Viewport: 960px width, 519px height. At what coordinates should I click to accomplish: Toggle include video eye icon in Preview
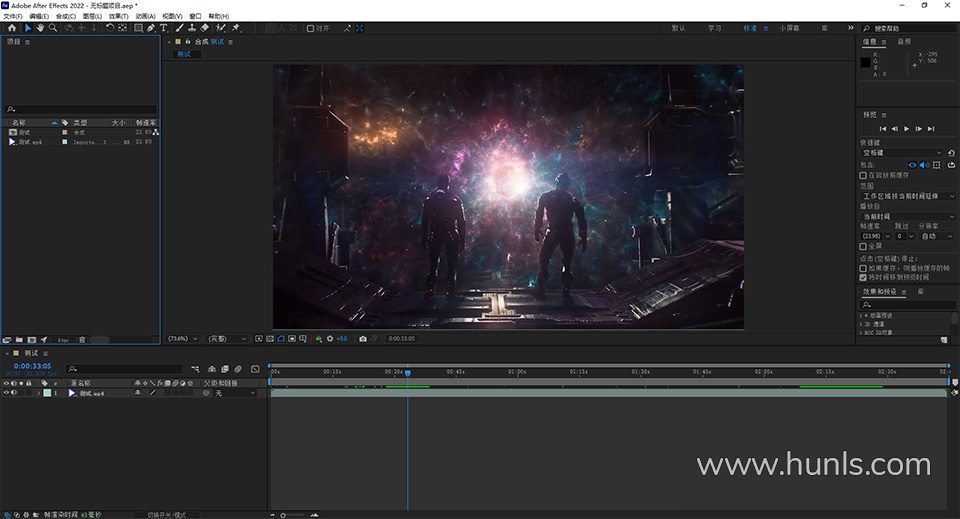(912, 165)
